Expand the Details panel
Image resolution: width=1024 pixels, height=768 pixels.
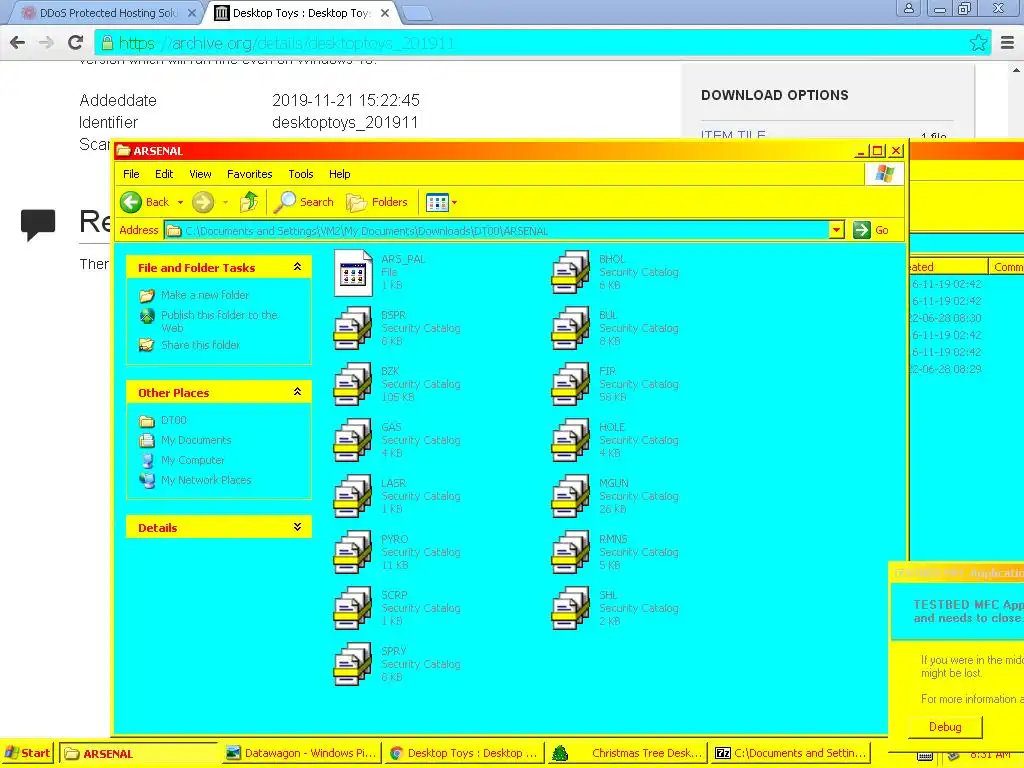click(297, 527)
